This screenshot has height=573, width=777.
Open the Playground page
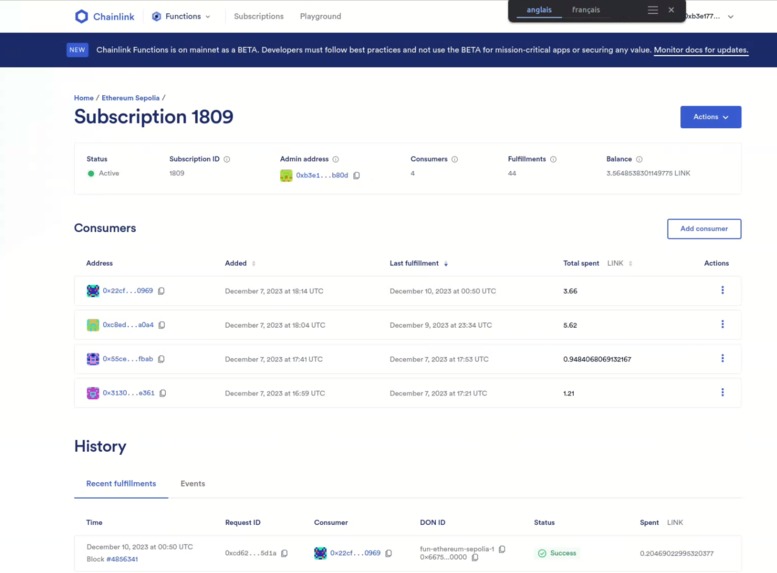[320, 16]
